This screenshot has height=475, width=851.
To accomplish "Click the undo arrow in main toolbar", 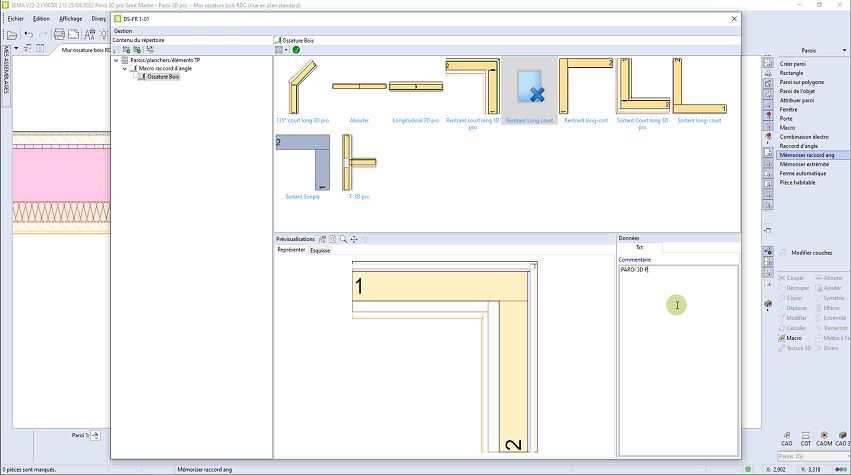I will [28, 35].
